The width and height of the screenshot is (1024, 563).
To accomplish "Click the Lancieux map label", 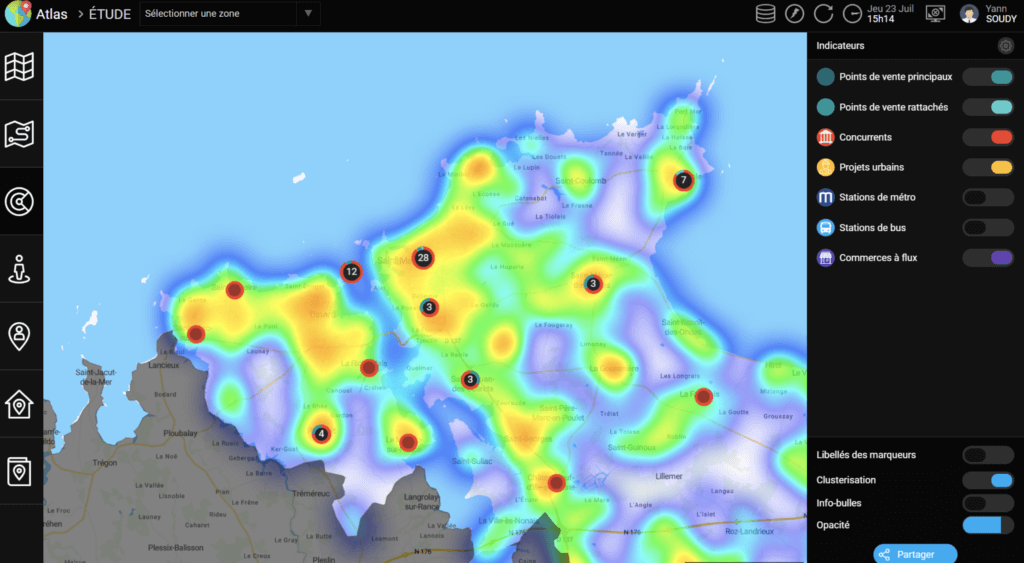I will tap(163, 366).
